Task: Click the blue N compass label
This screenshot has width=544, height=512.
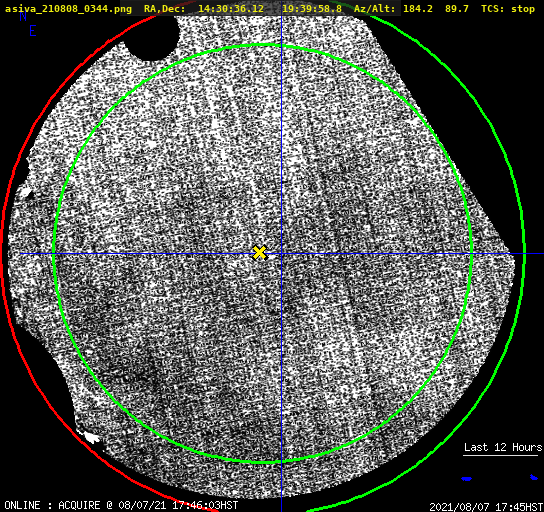Action: pos(23,16)
